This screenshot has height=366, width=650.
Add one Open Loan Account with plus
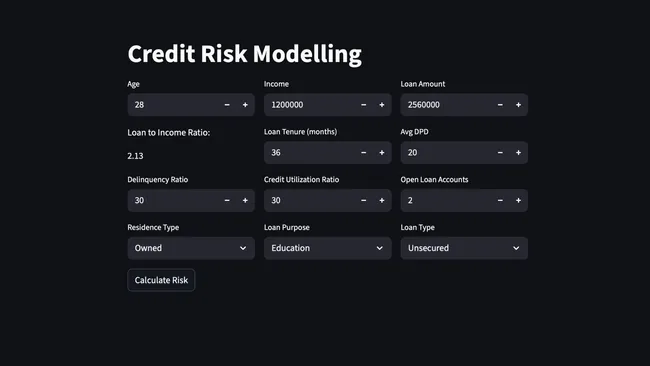(x=518, y=201)
